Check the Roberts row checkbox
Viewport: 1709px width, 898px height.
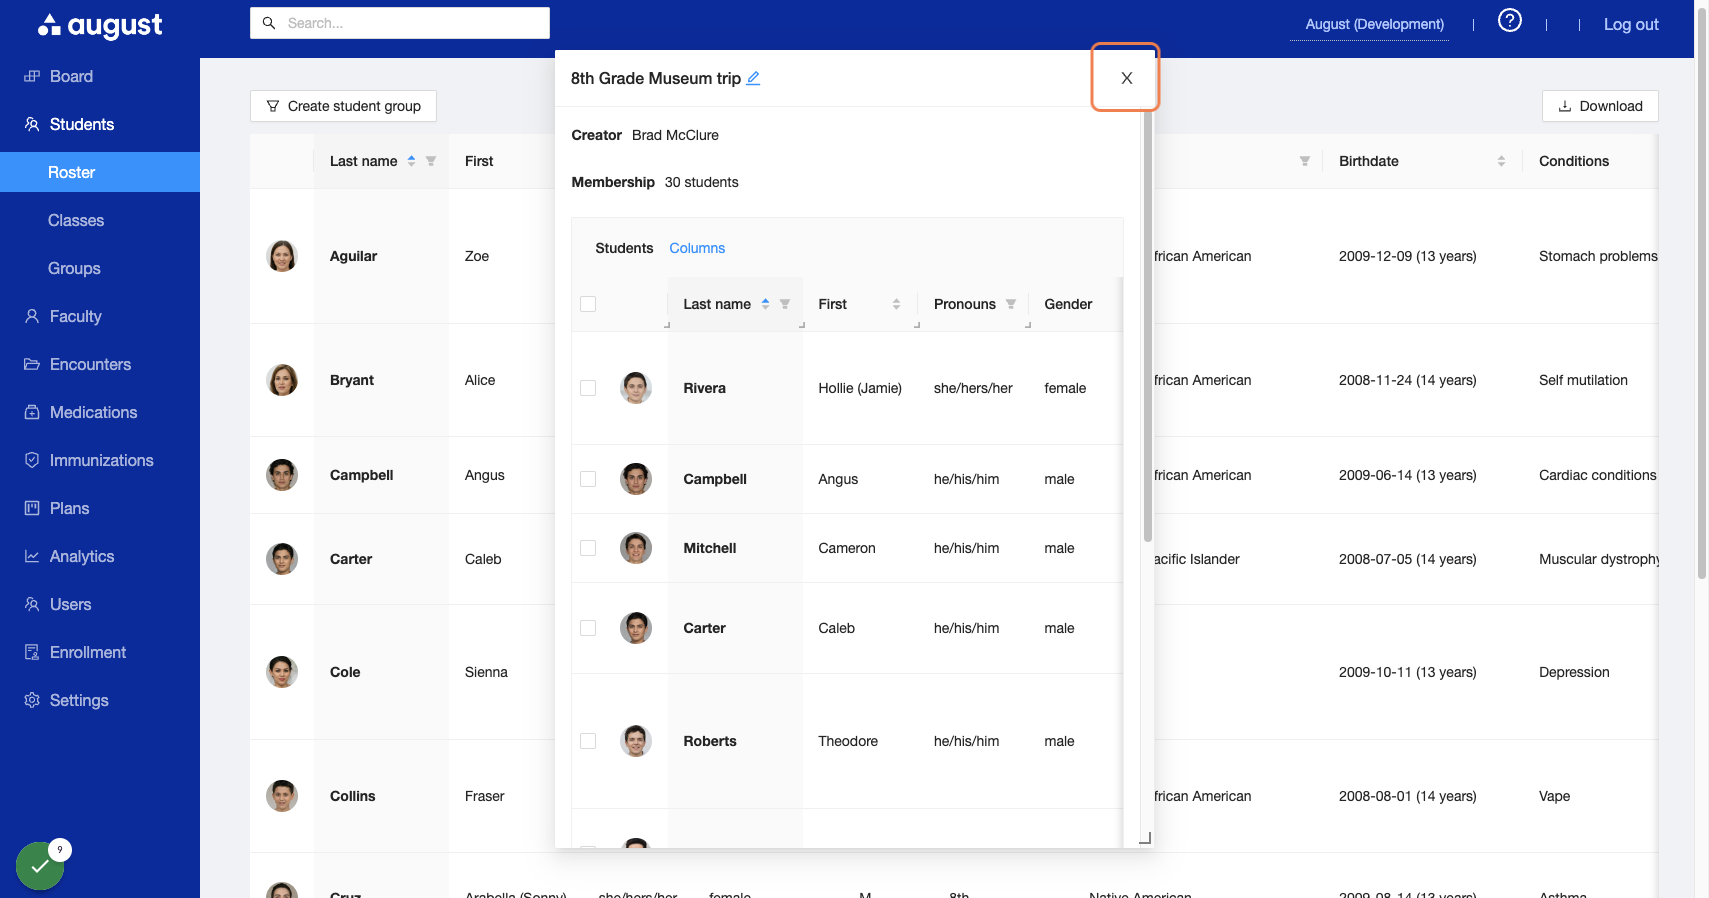click(x=588, y=741)
